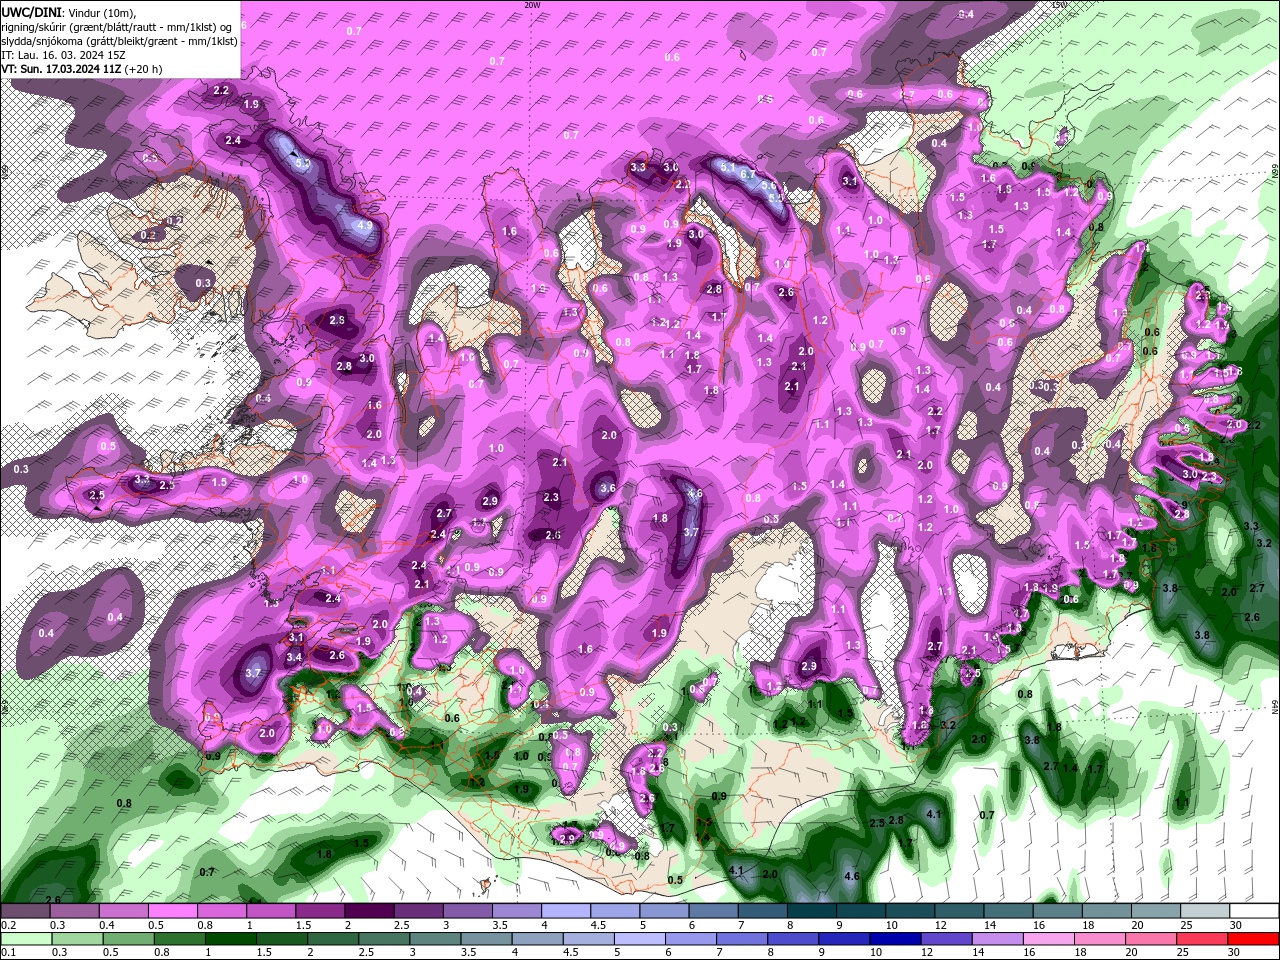Click the 3.6 snowfall value on the map
The image size is (1280, 960).
[x=608, y=489]
